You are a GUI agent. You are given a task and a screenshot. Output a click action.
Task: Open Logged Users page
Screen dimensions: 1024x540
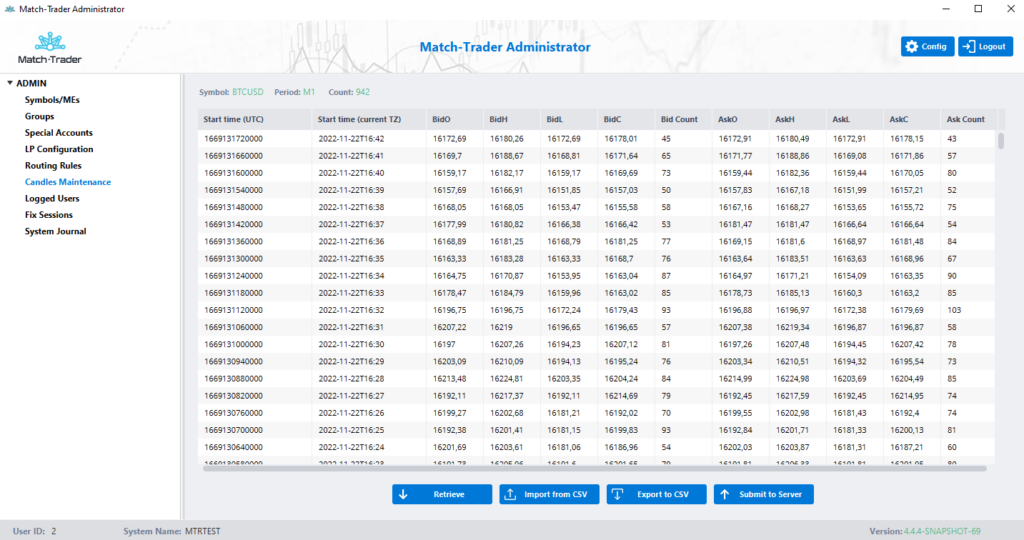(52, 199)
